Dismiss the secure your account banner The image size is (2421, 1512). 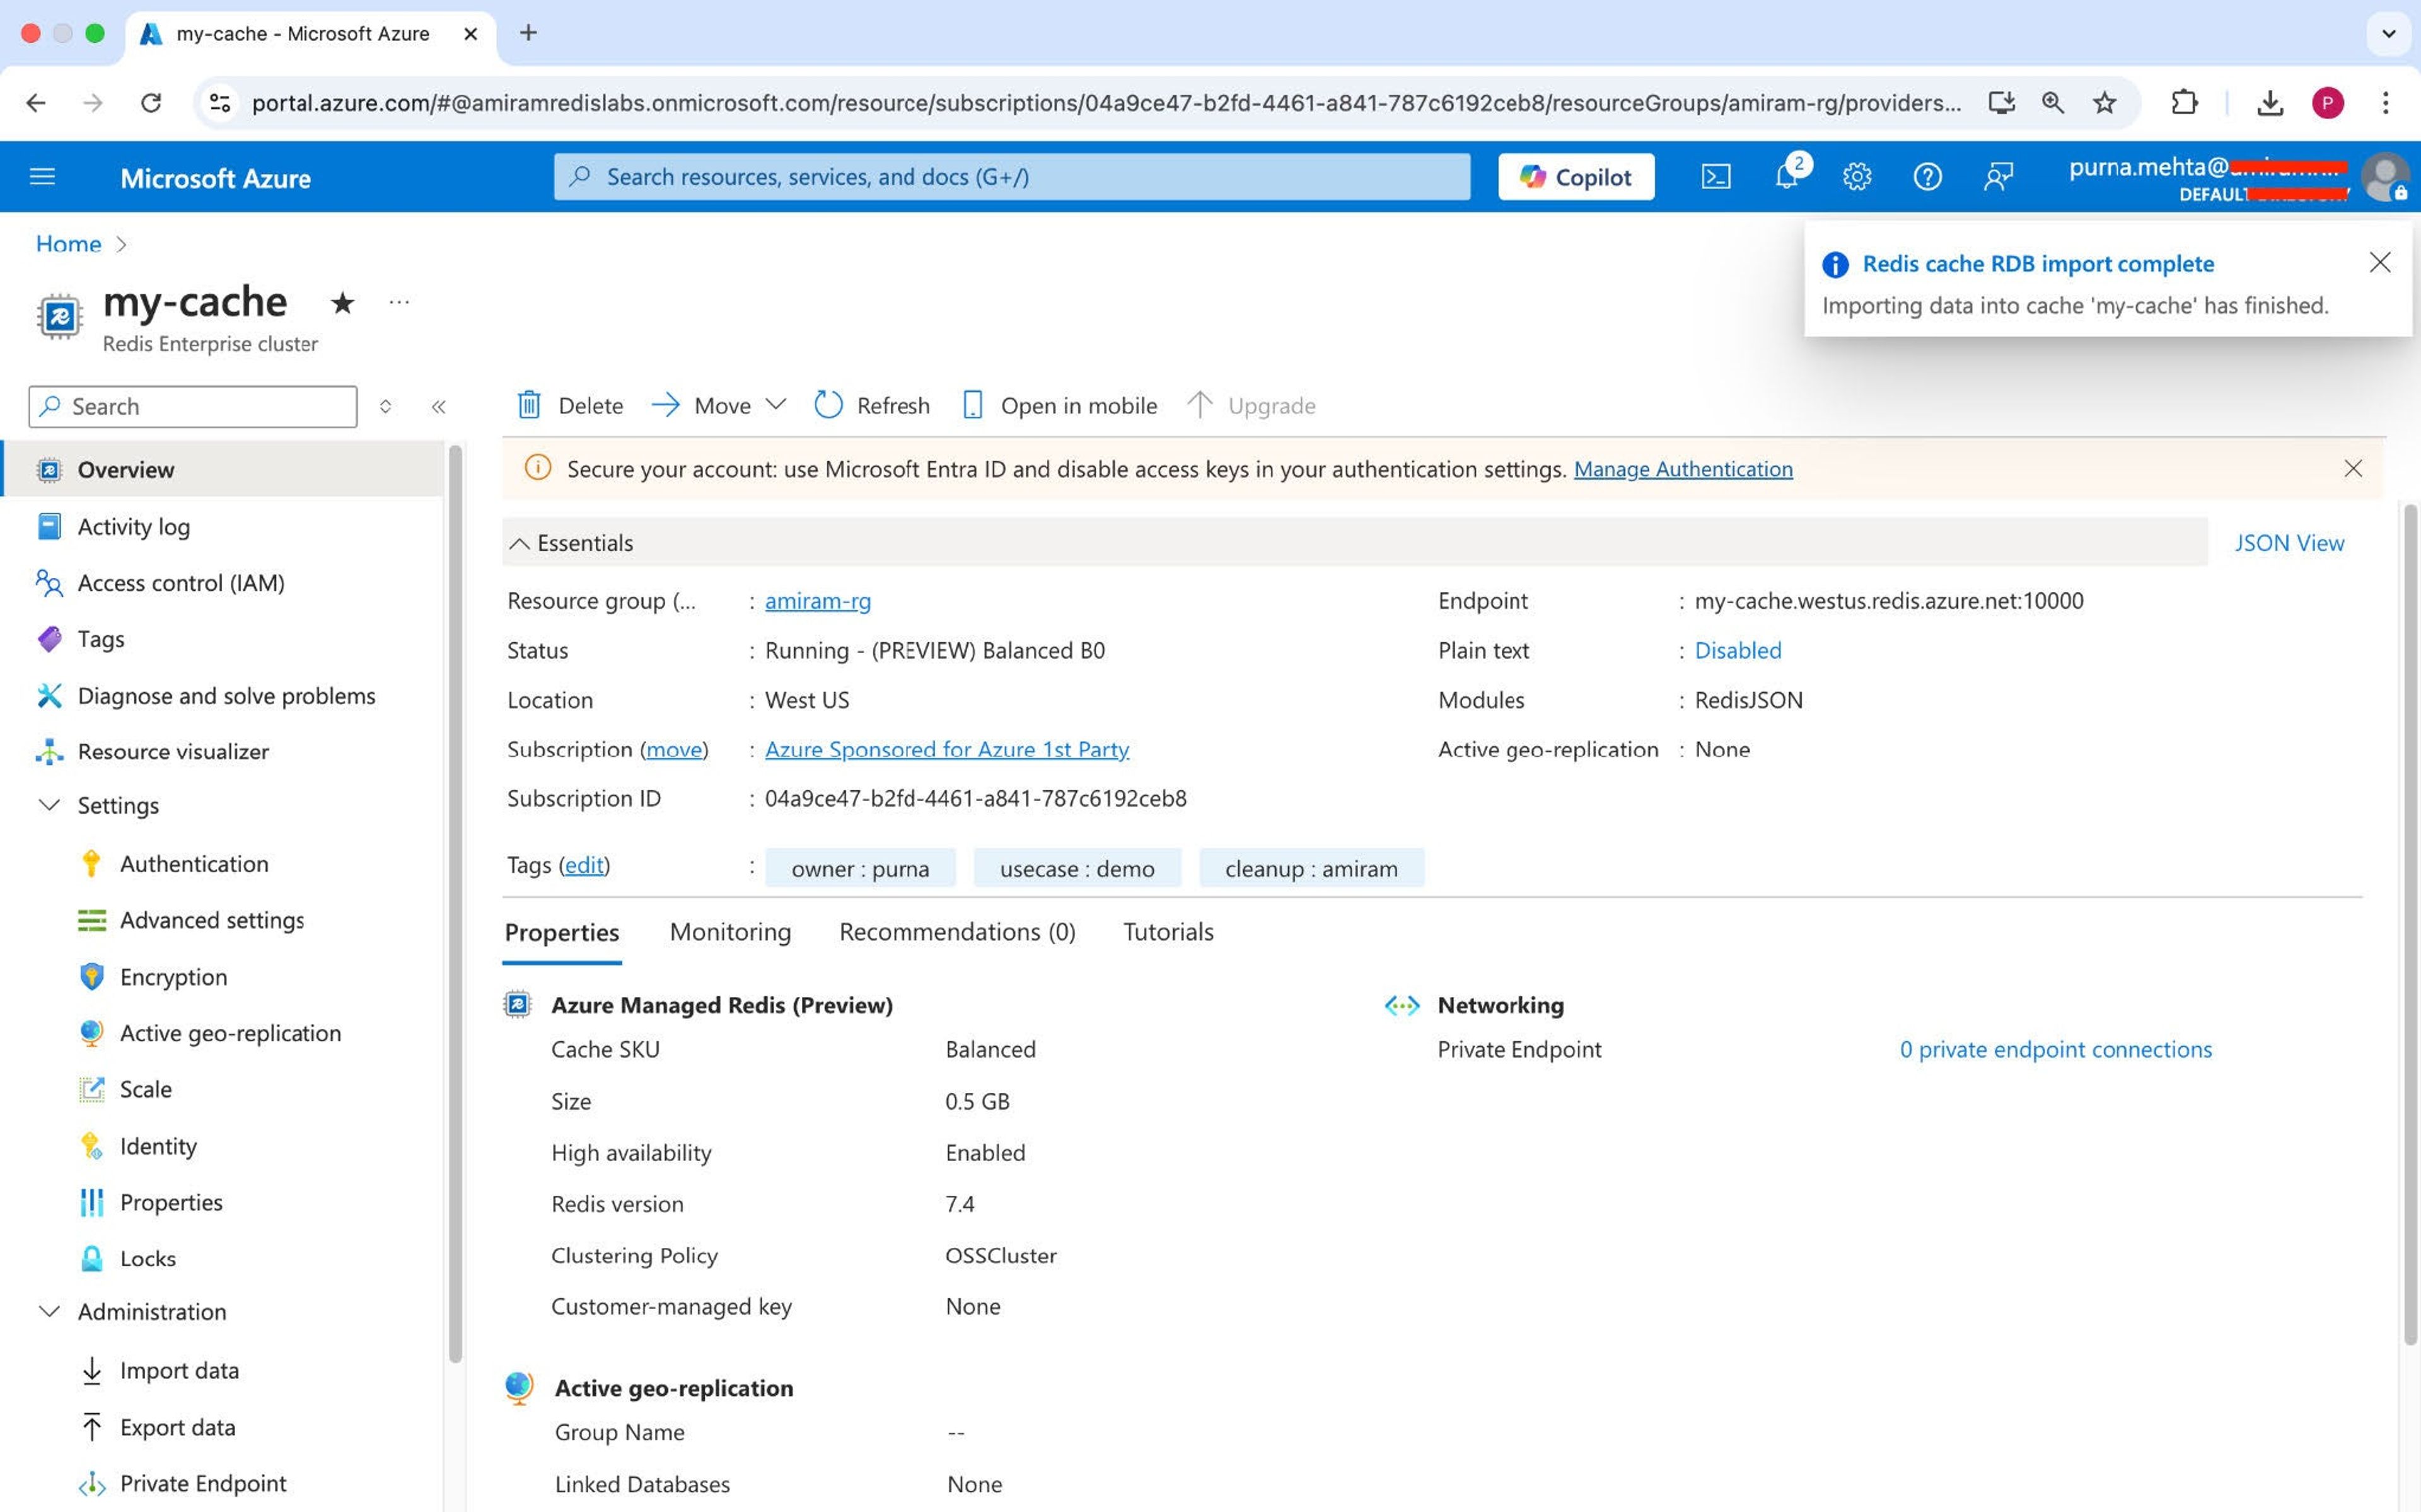(x=2352, y=469)
